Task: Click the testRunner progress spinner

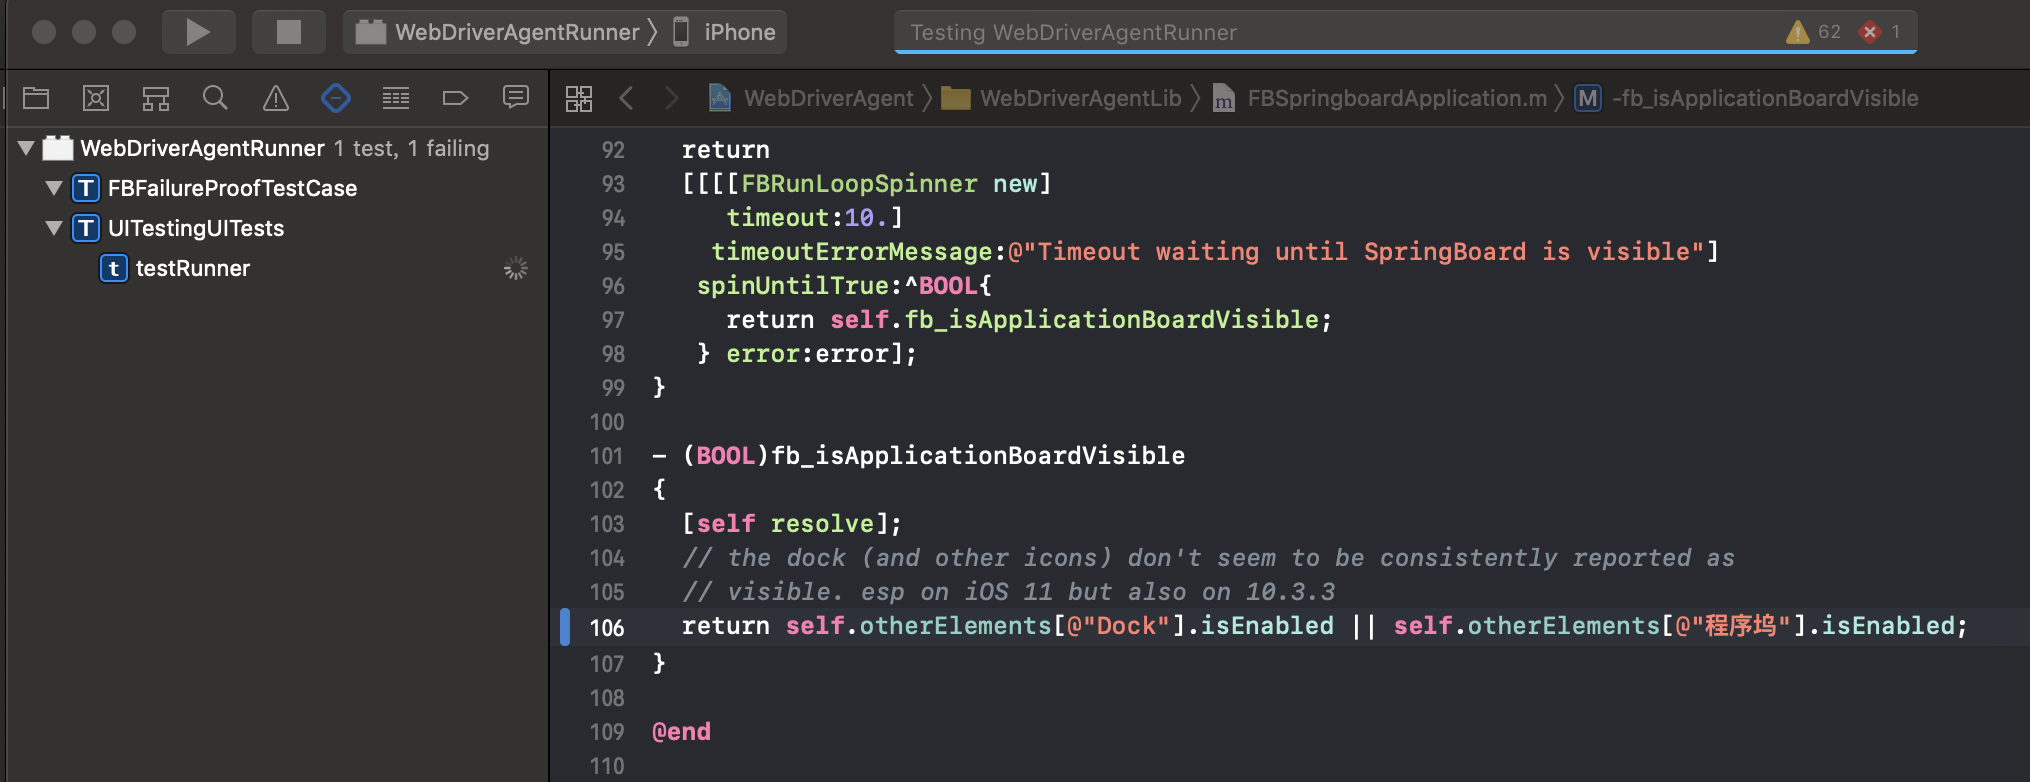Action: pyautogui.click(x=515, y=268)
